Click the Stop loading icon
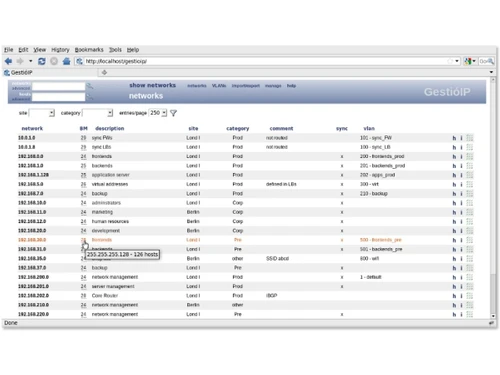This screenshot has width=500, height=375. click(x=54, y=61)
